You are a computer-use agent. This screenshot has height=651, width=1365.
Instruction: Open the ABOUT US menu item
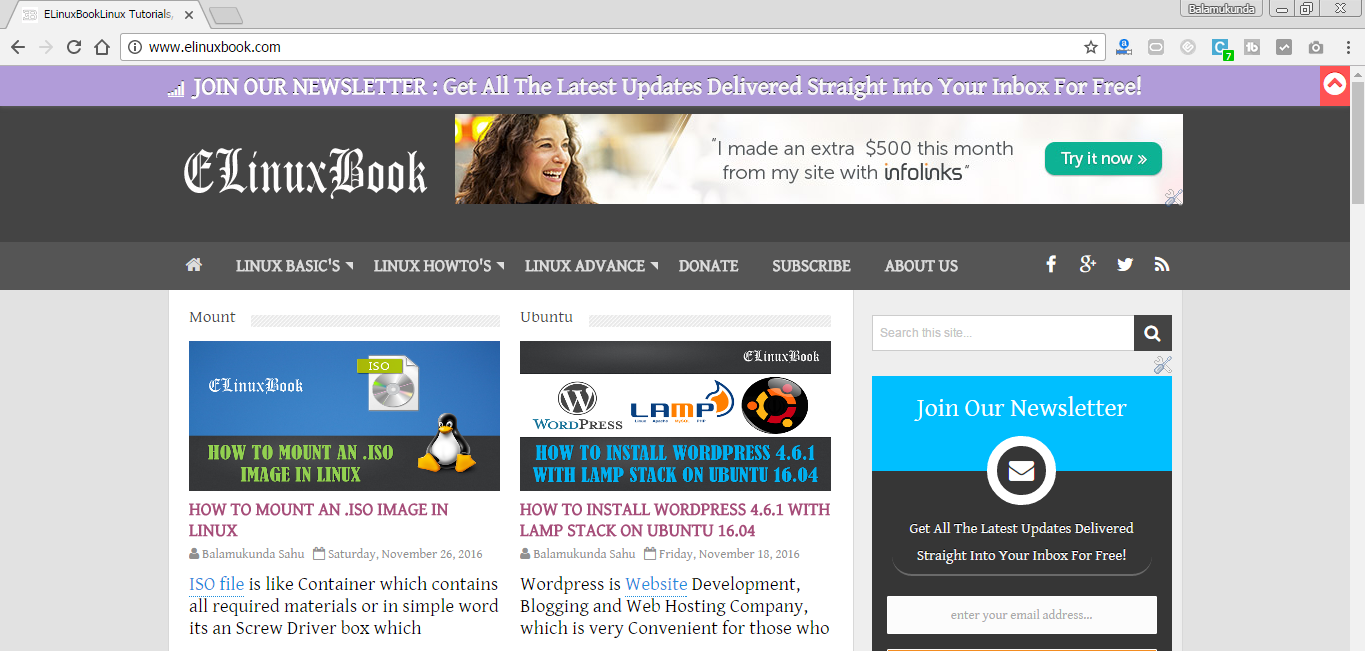921,266
